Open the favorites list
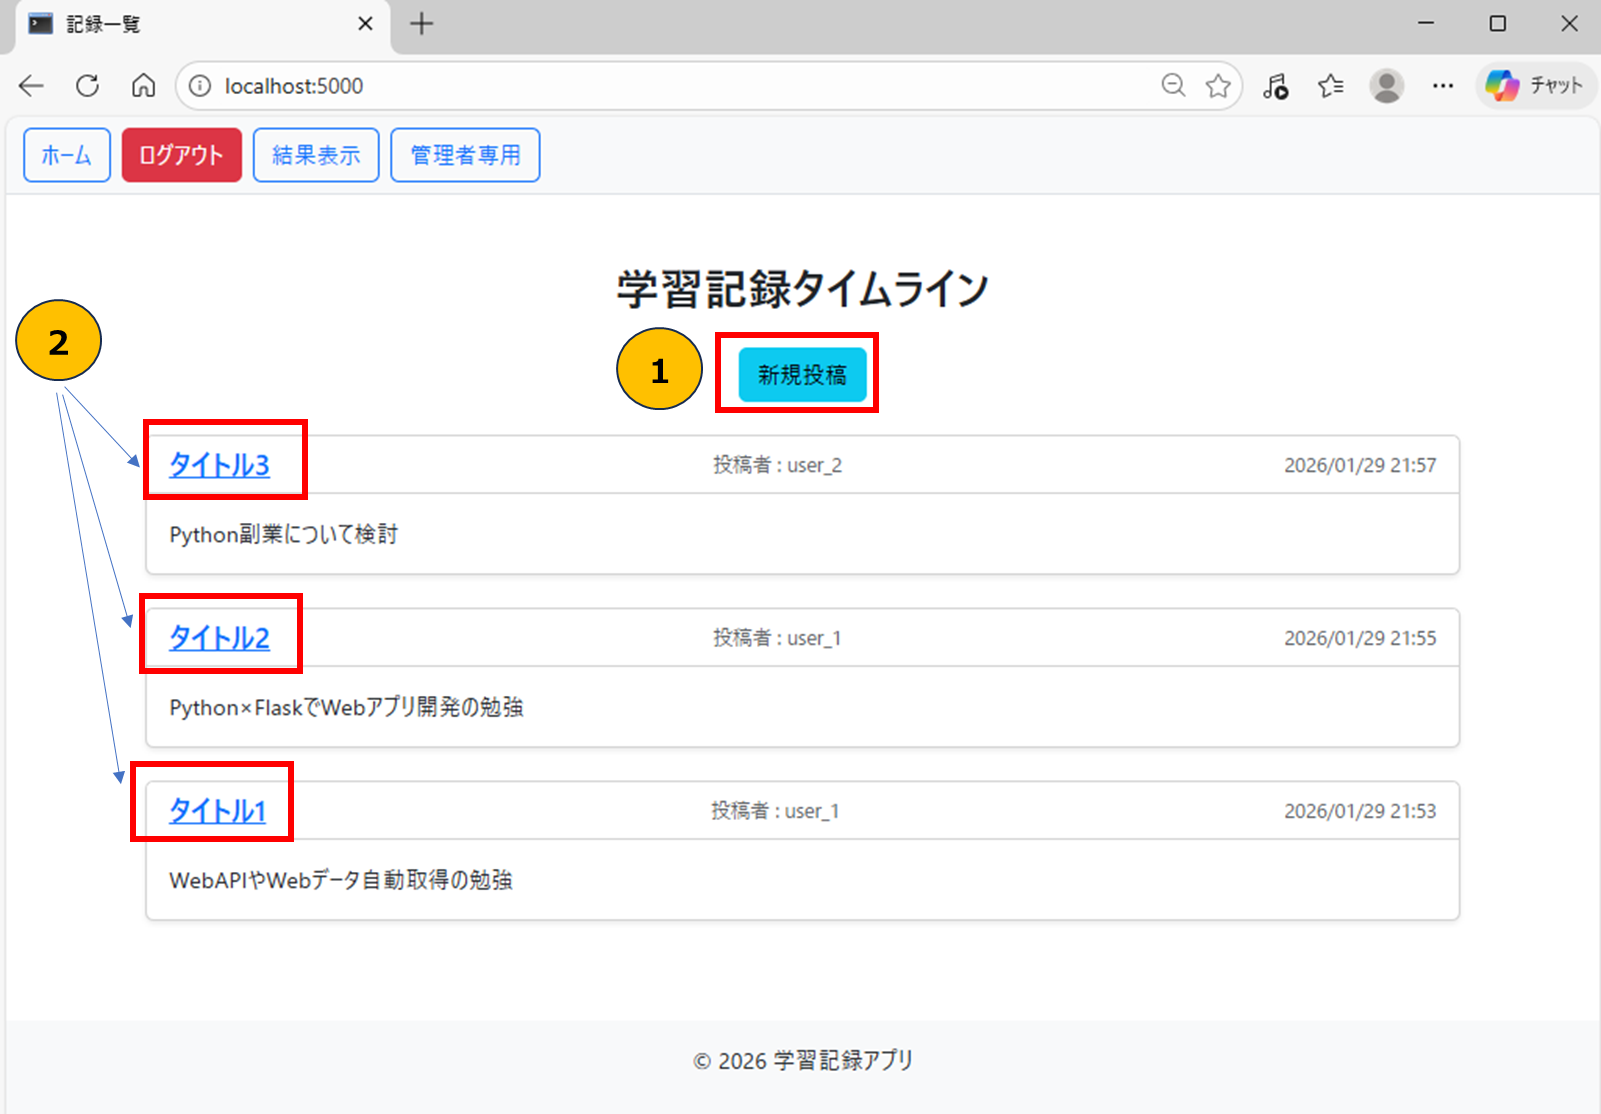The image size is (1601, 1114). [1331, 86]
